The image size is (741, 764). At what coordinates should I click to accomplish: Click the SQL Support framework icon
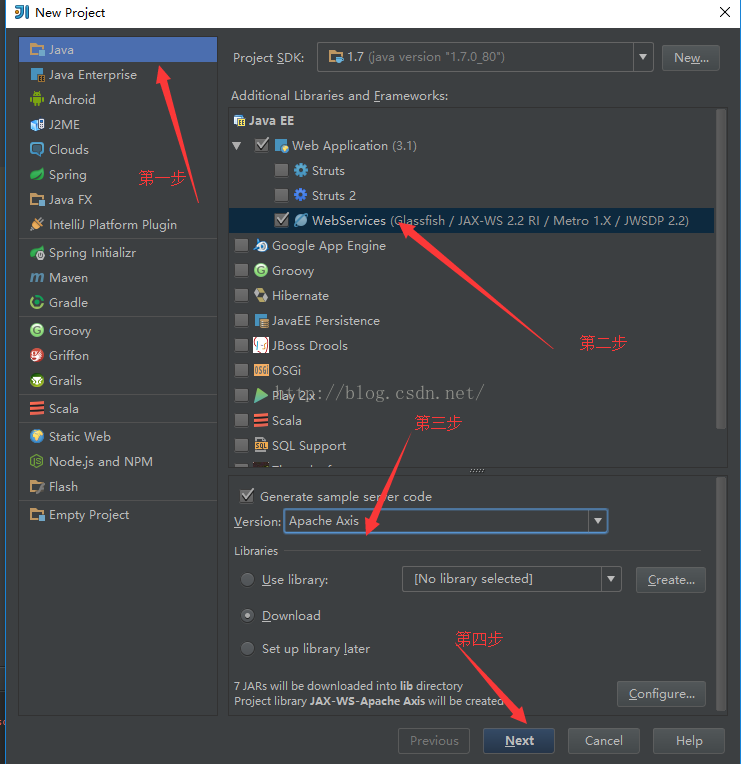click(261, 445)
